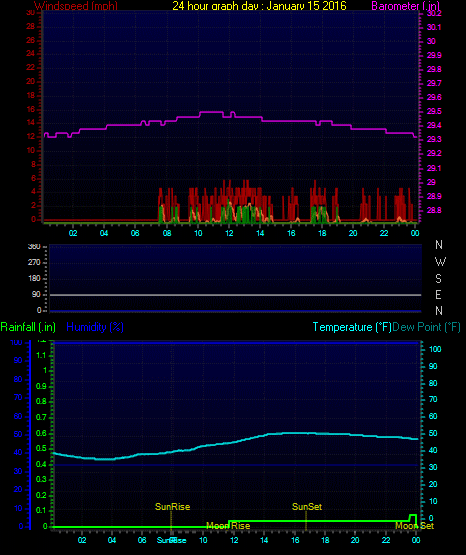Click the barometer peak near 29.5
Image resolution: width=466 pixels, height=555 pixels.
[211, 112]
